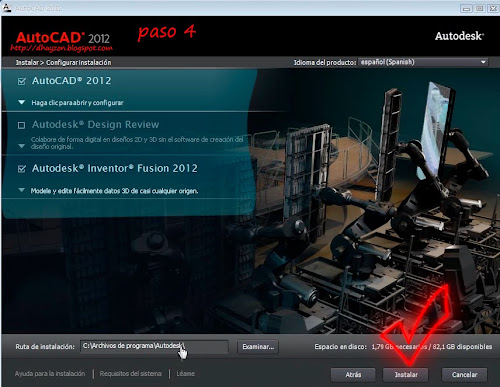Click the AutoCAD window title bar icon
500x387 pixels.
pyautogui.click(x=6, y=7)
